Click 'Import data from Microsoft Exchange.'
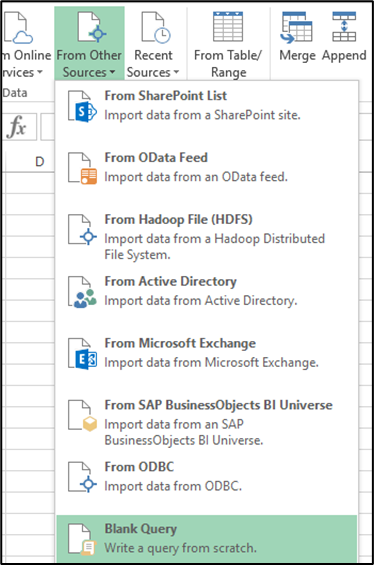374x565 pixels. click(212, 362)
